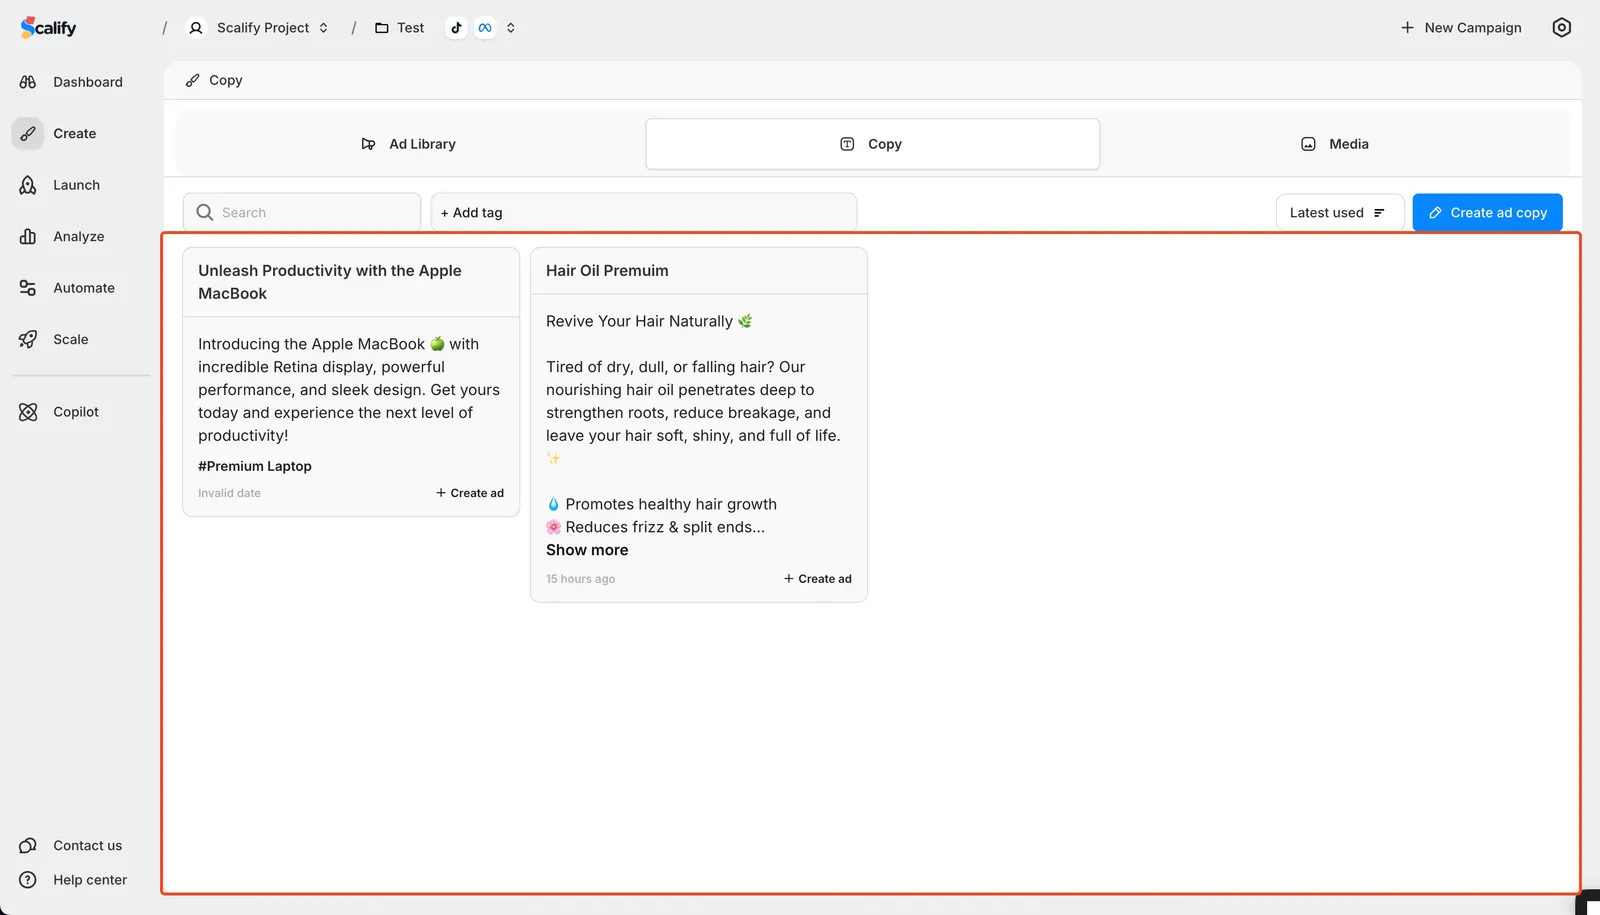The width and height of the screenshot is (1600, 915).
Task: Switch to the Ad Library tab
Action: [409, 144]
